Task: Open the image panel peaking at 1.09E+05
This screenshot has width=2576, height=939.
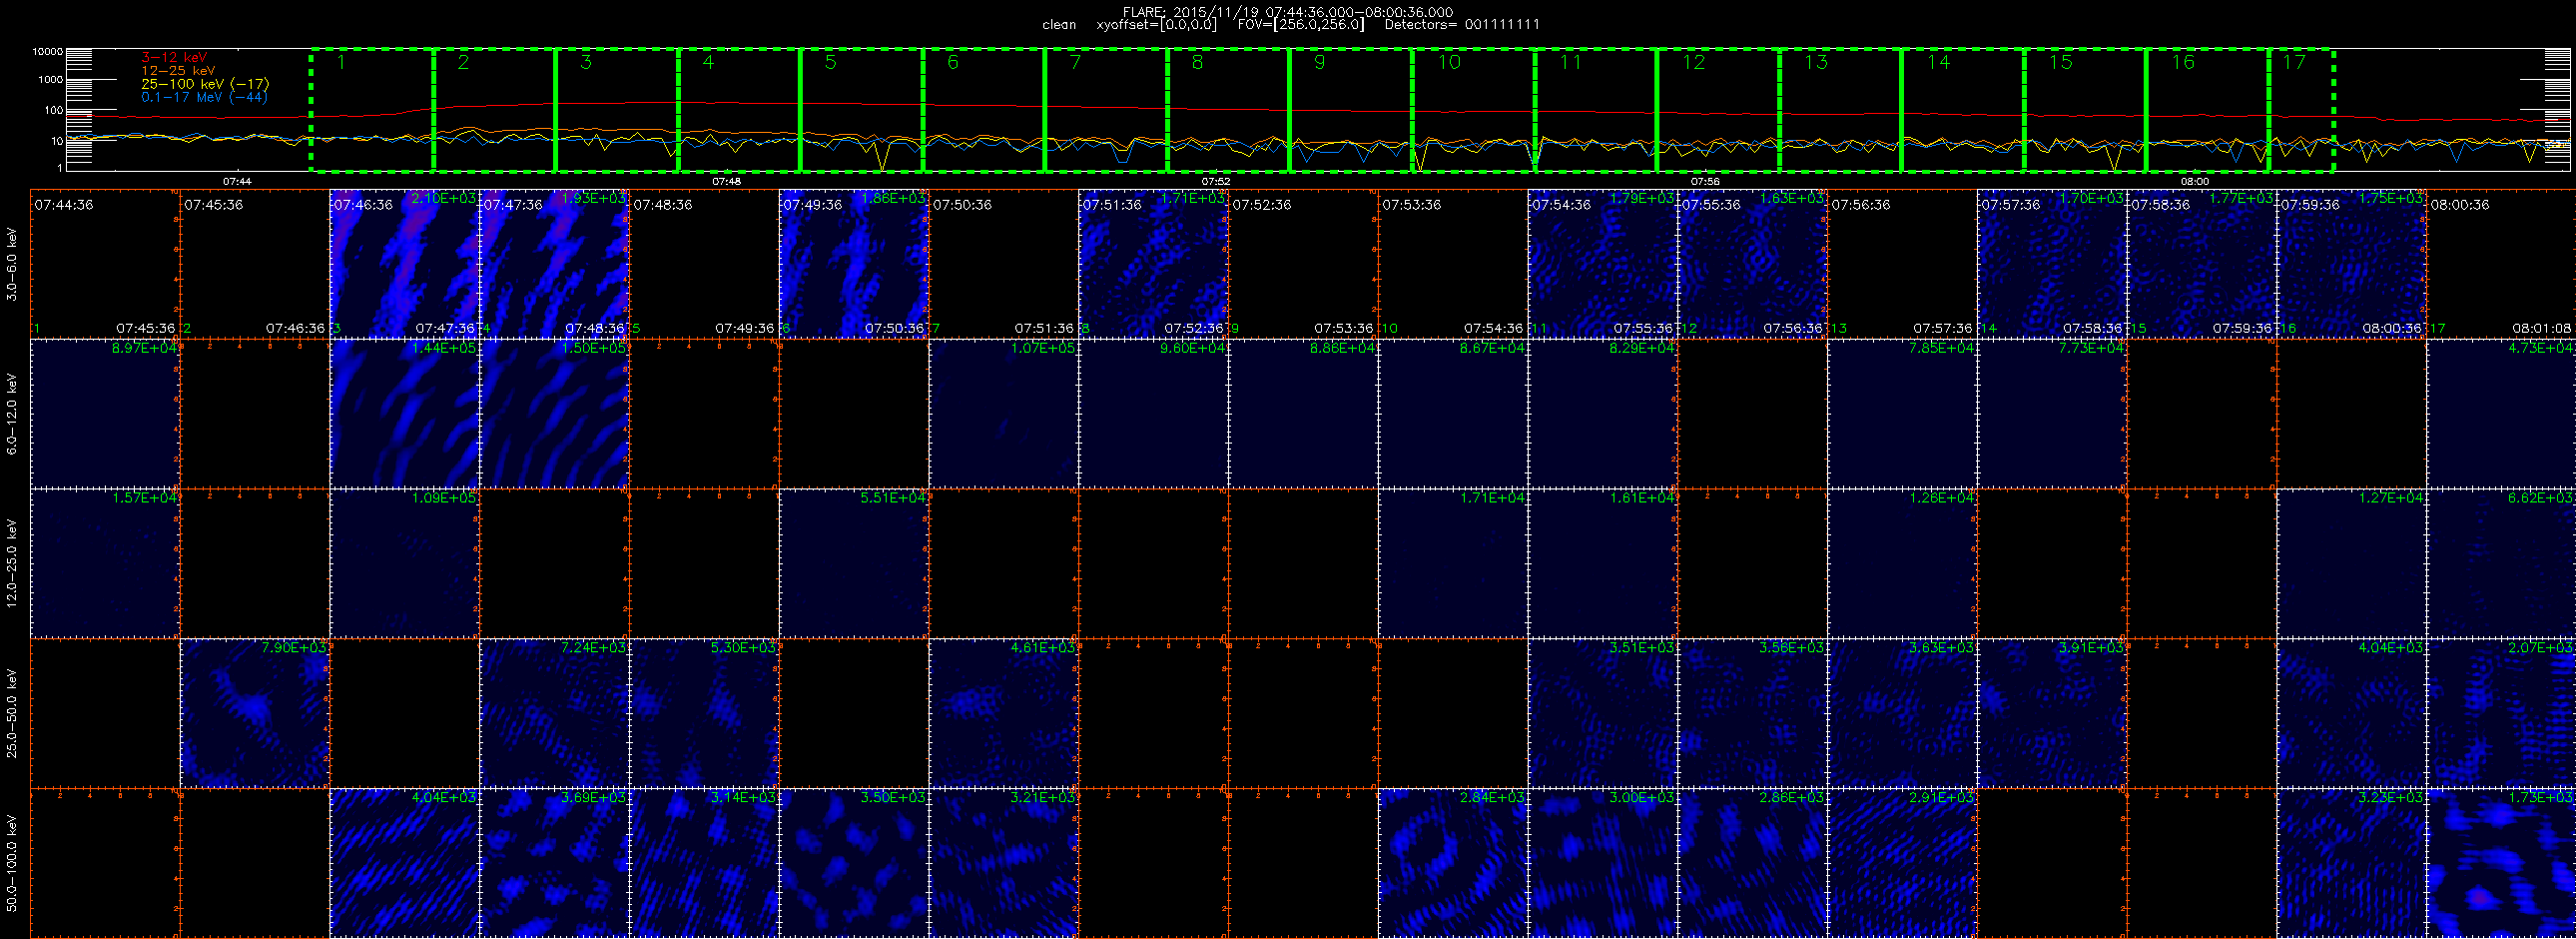Action: click(405, 563)
